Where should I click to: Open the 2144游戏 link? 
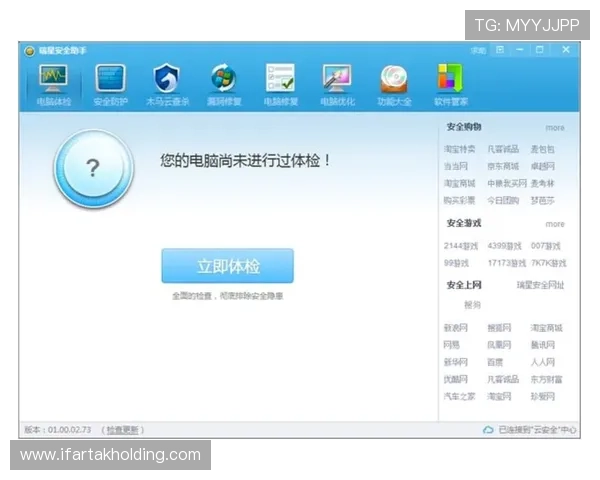tap(461, 246)
